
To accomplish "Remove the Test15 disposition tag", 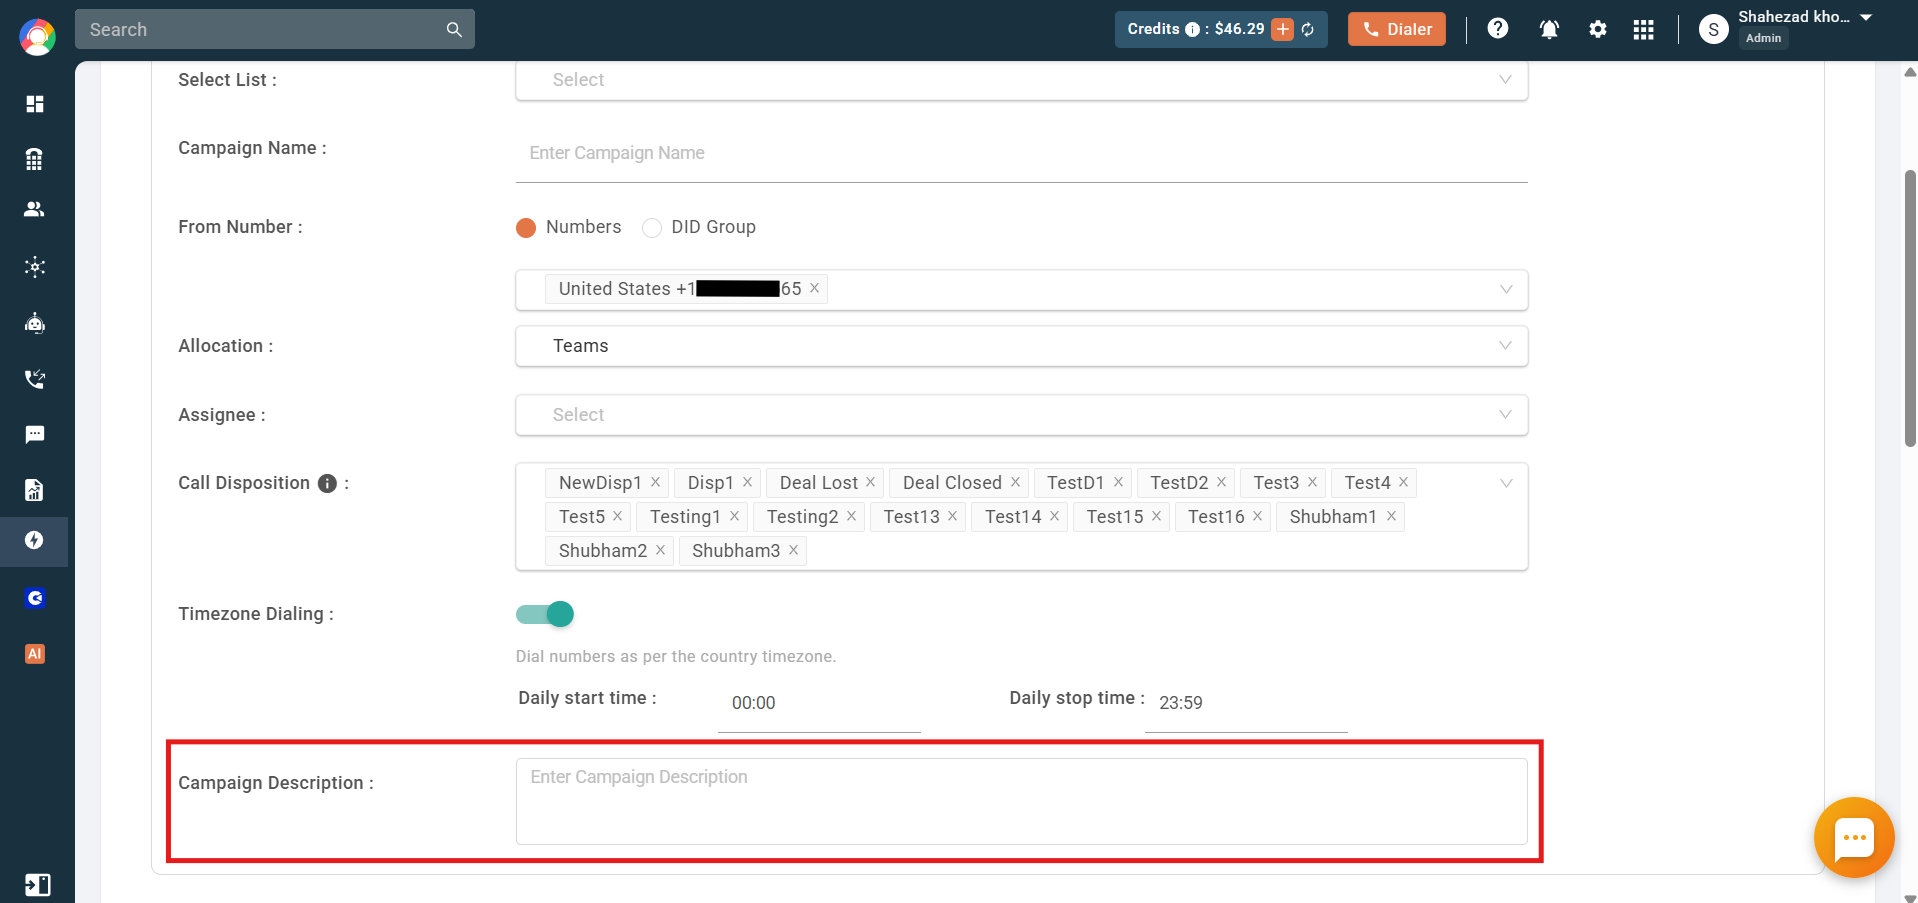I will (1156, 516).
